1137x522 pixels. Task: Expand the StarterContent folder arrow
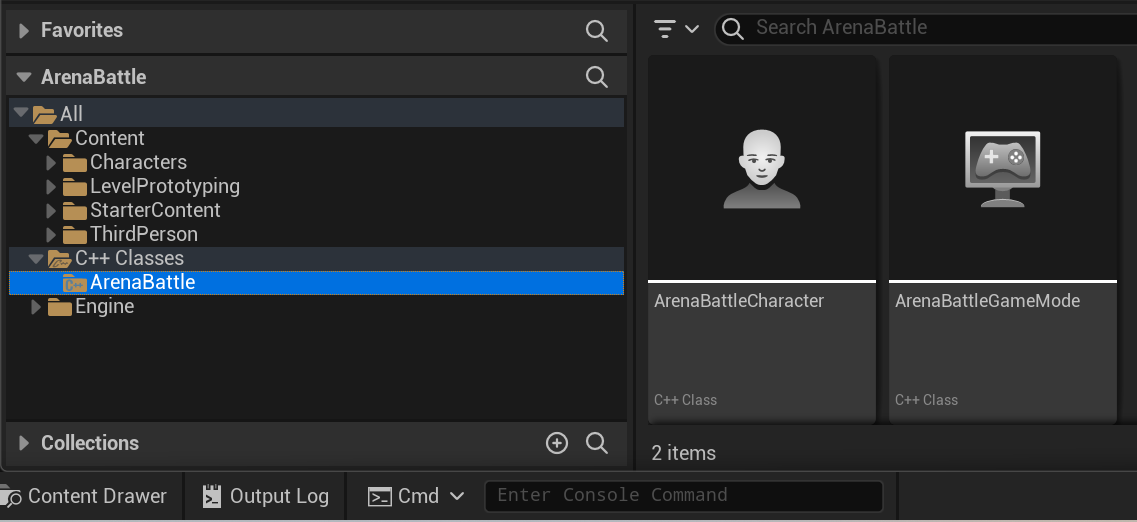coord(51,210)
